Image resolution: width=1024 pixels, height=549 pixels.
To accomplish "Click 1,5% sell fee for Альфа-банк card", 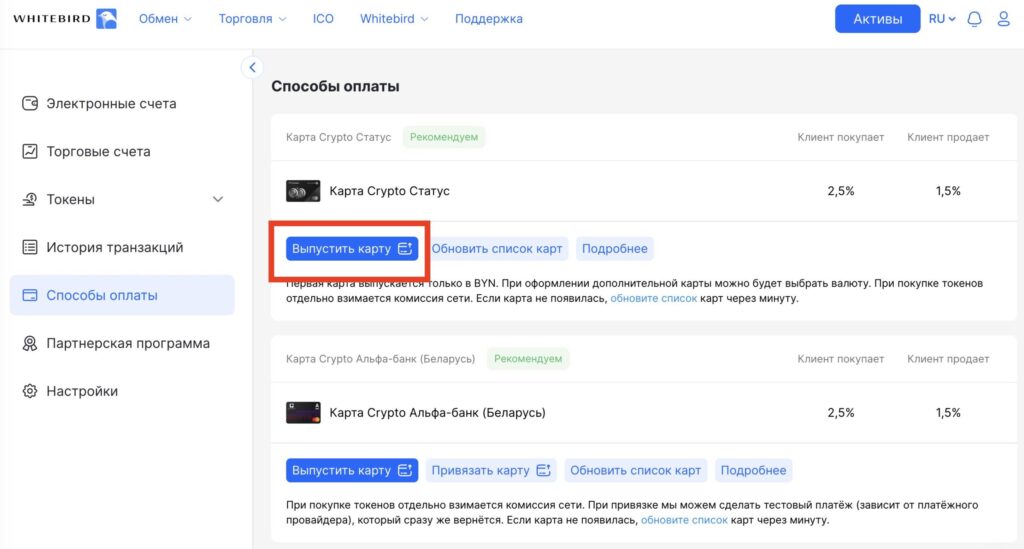I will coord(948,413).
